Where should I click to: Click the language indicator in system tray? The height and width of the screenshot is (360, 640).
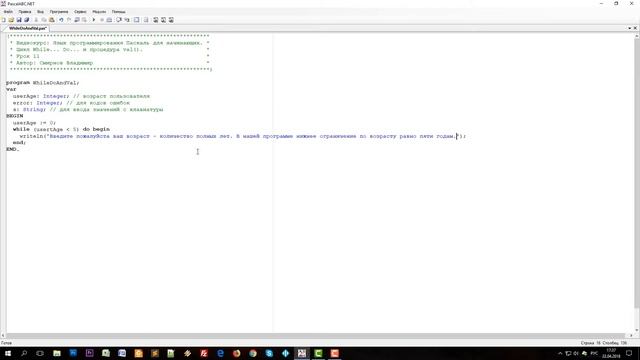tap(594, 353)
